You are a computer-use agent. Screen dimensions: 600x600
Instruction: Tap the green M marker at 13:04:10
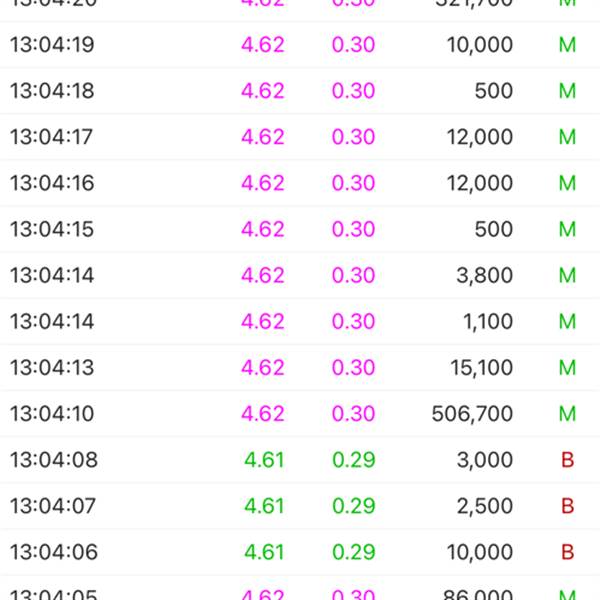click(567, 414)
